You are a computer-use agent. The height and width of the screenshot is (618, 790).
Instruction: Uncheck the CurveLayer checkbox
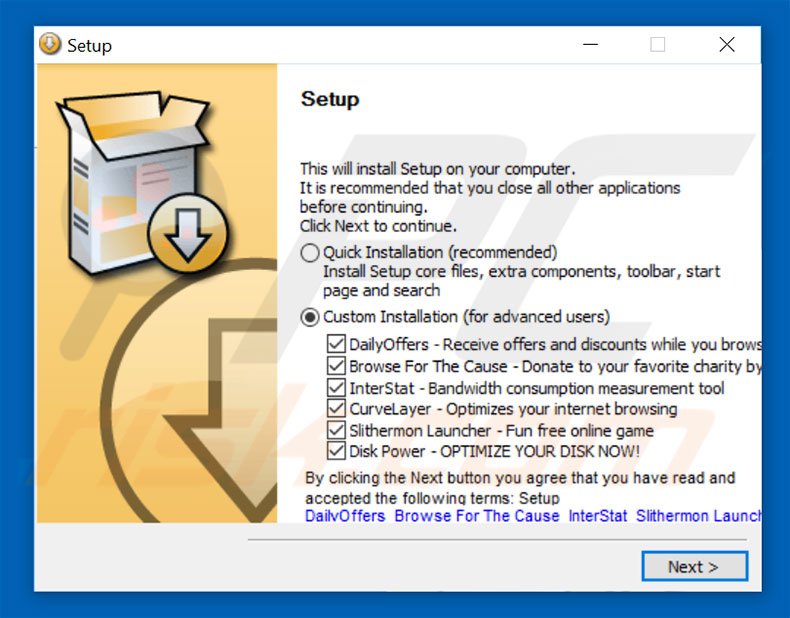click(x=336, y=409)
